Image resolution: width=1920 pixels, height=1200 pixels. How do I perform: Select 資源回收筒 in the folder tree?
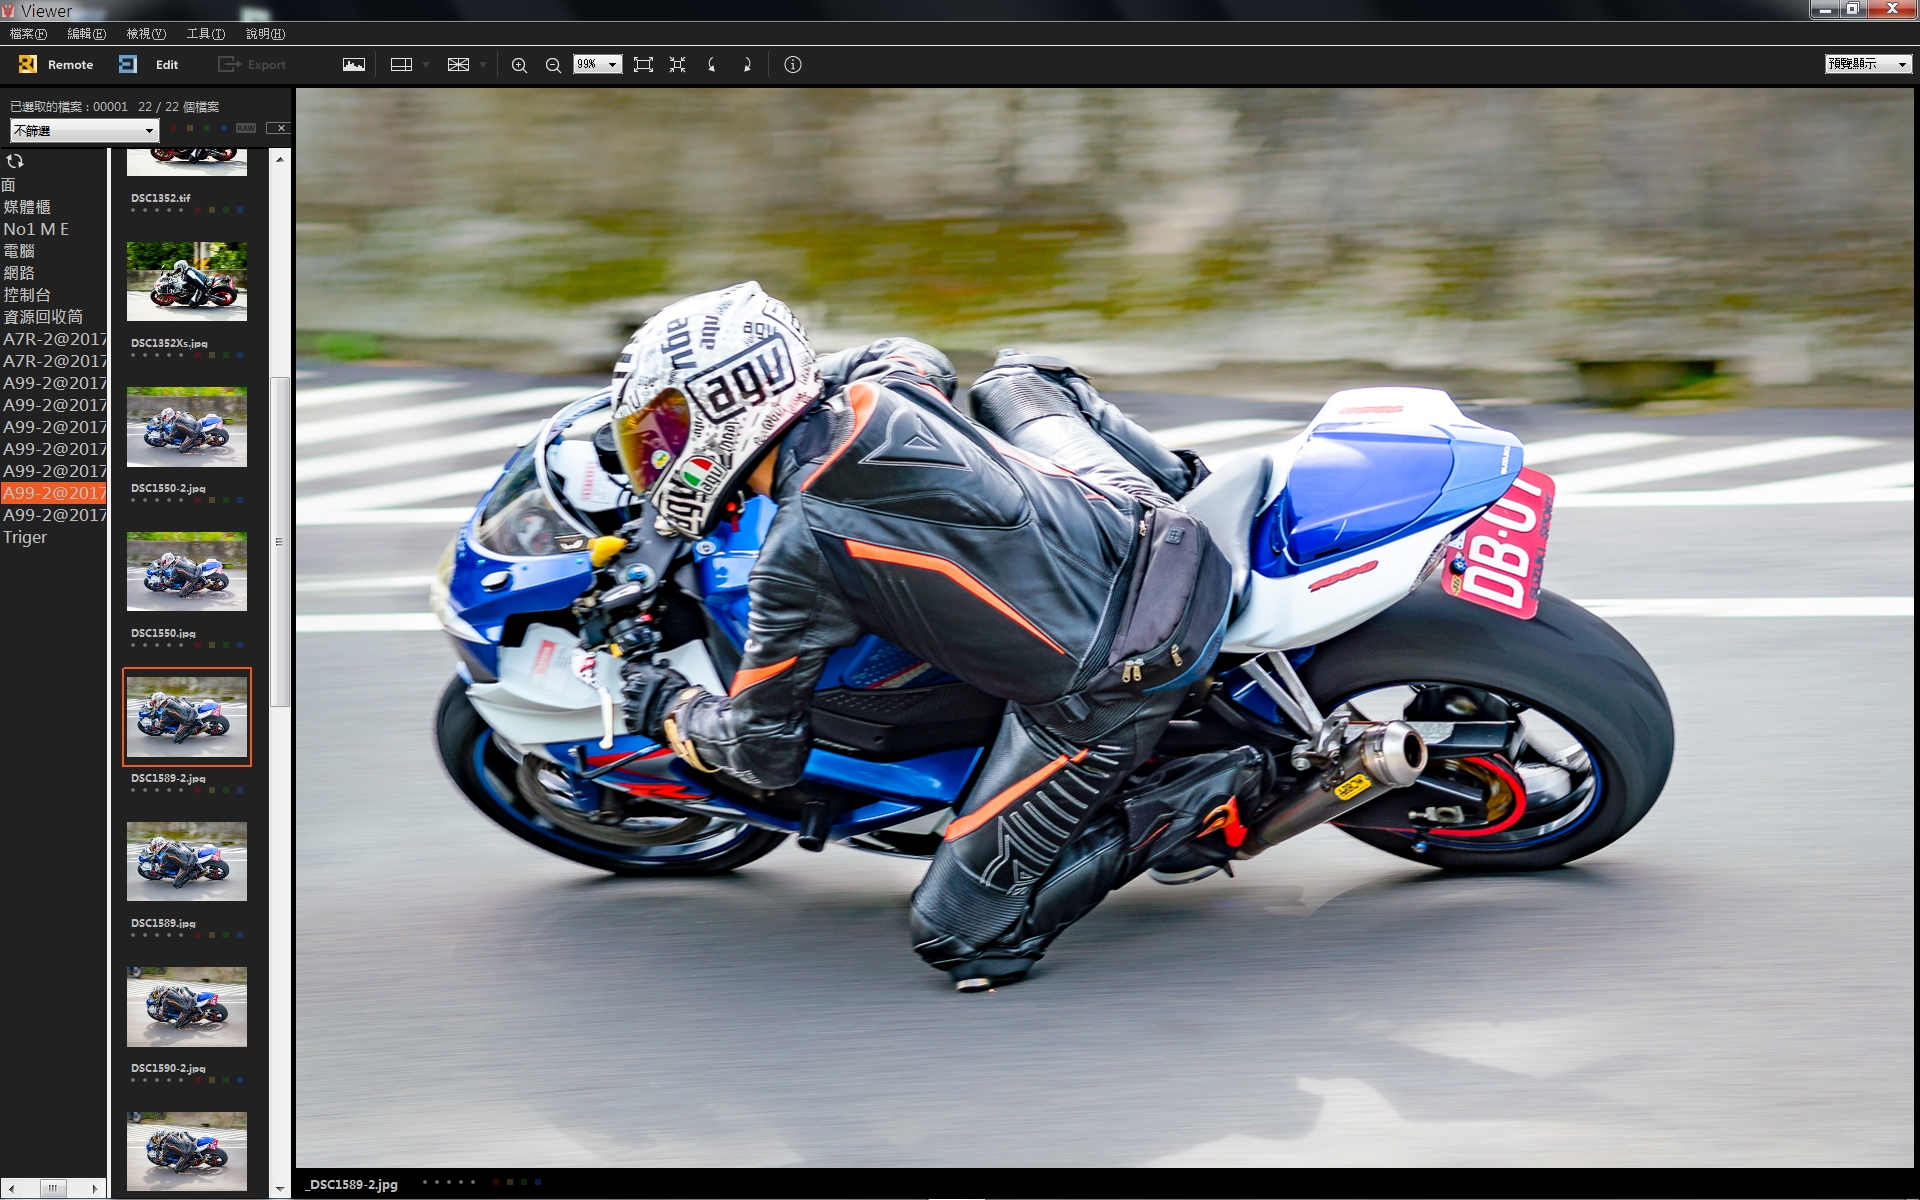click(43, 317)
